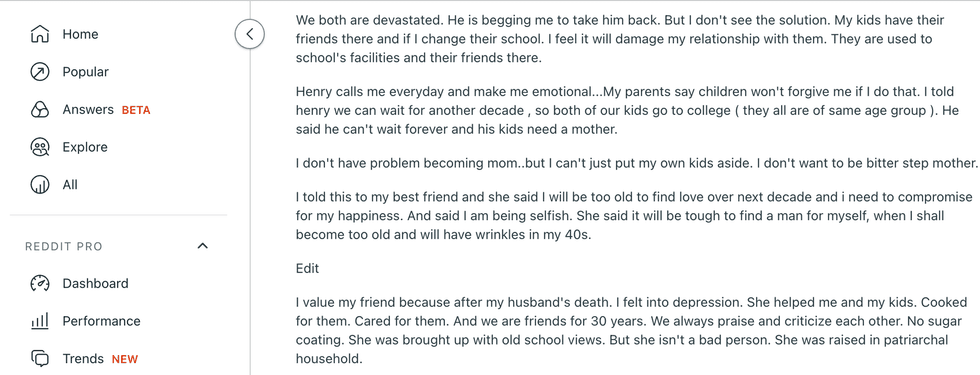This screenshot has width=980, height=375.
Task: Toggle the REDDIT PRO section header
Action: tap(119, 246)
